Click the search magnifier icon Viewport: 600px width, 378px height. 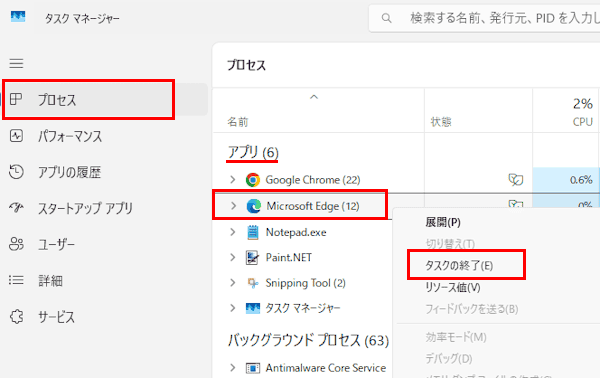click(386, 18)
